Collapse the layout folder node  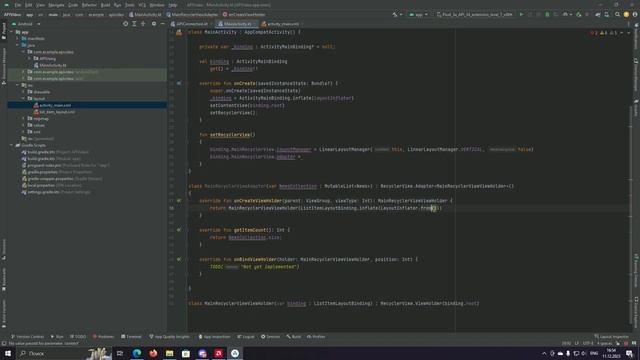coord(24,98)
